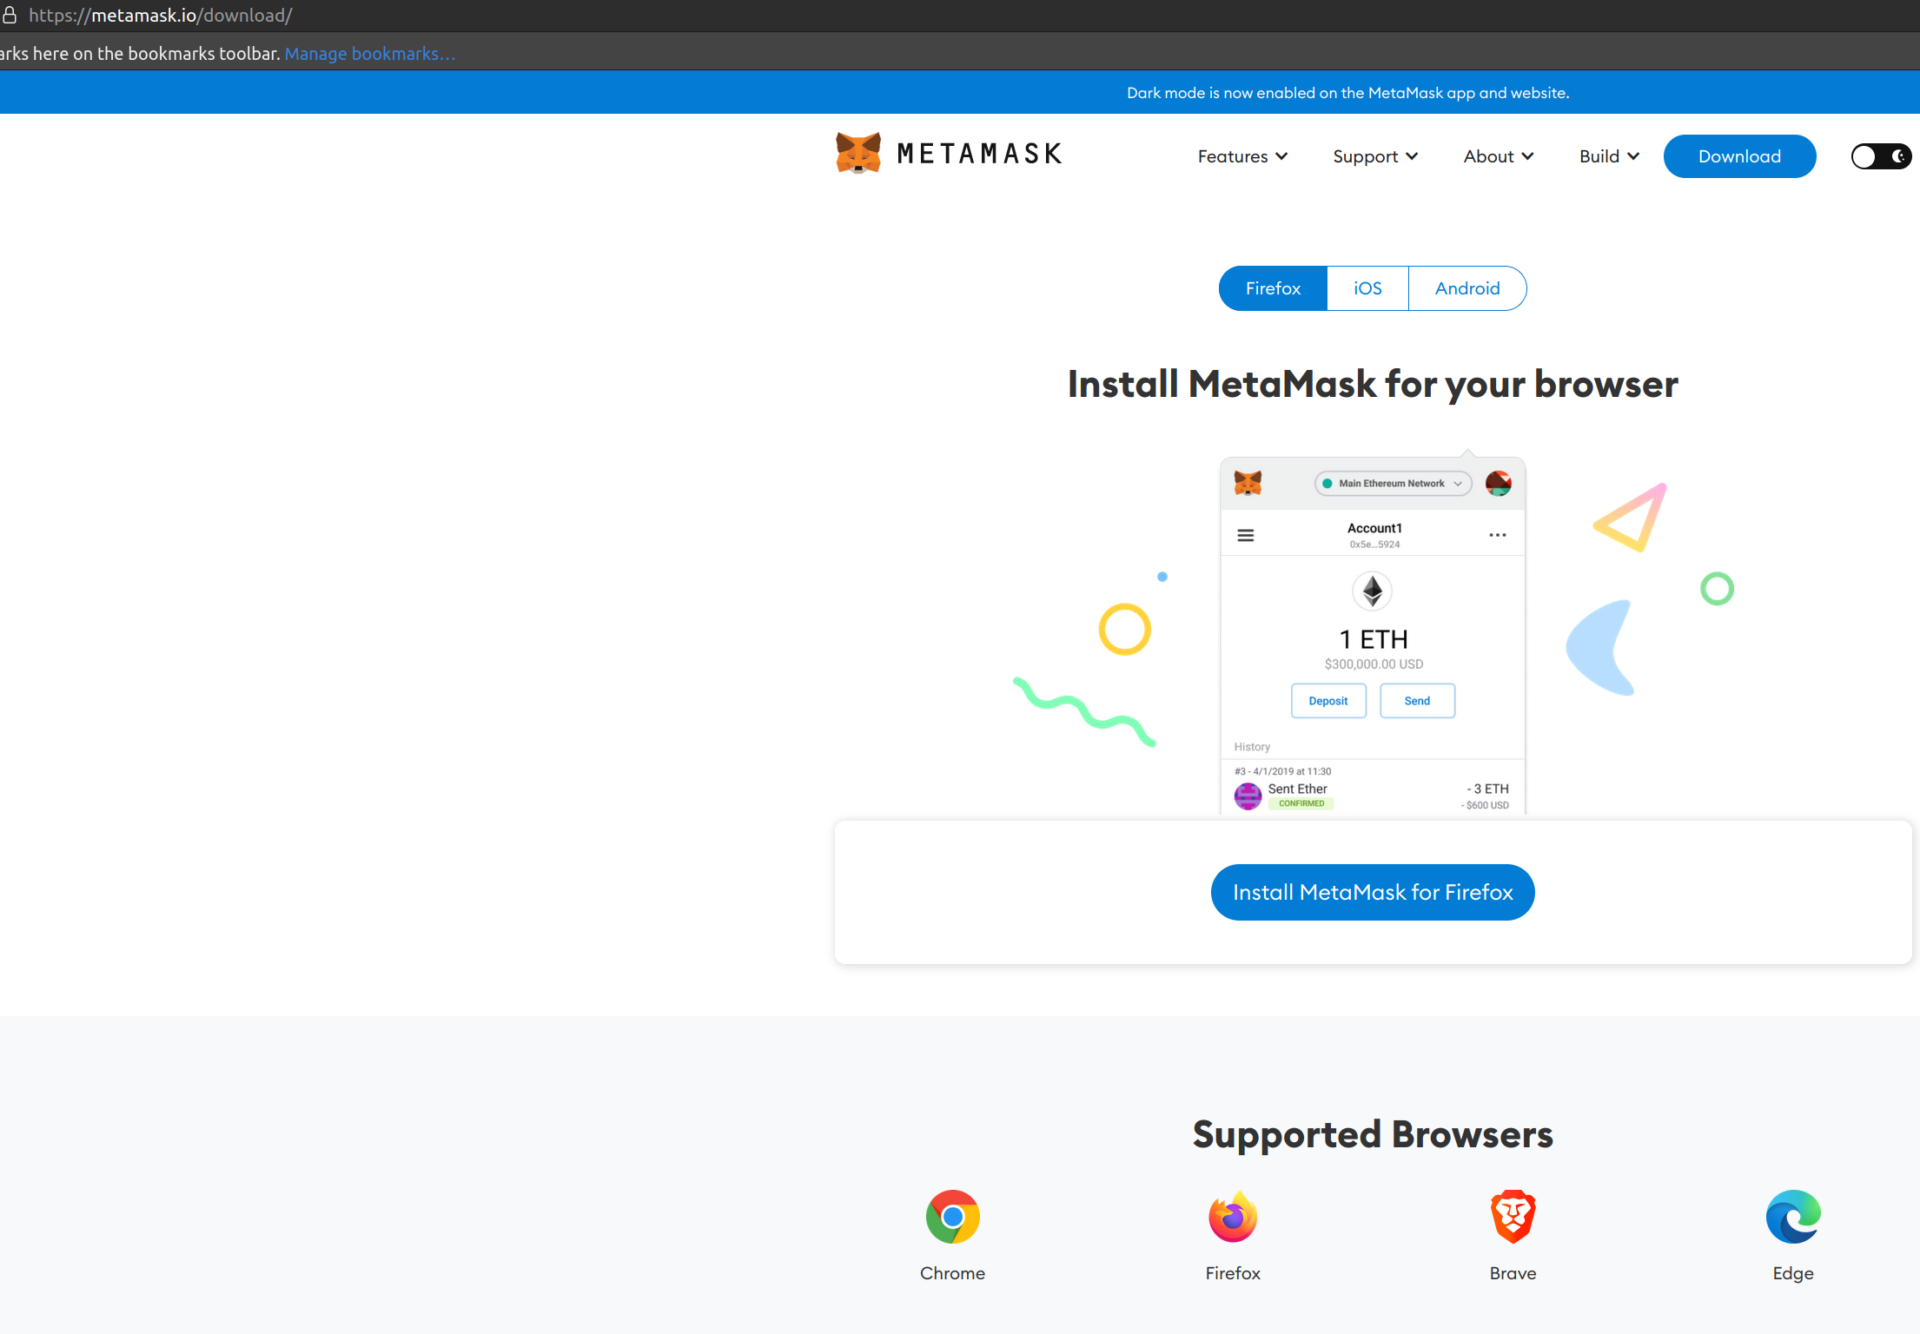Viewport: 1920px width, 1334px height.
Task: Click the Ethereum diamond icon
Action: [x=1372, y=590]
